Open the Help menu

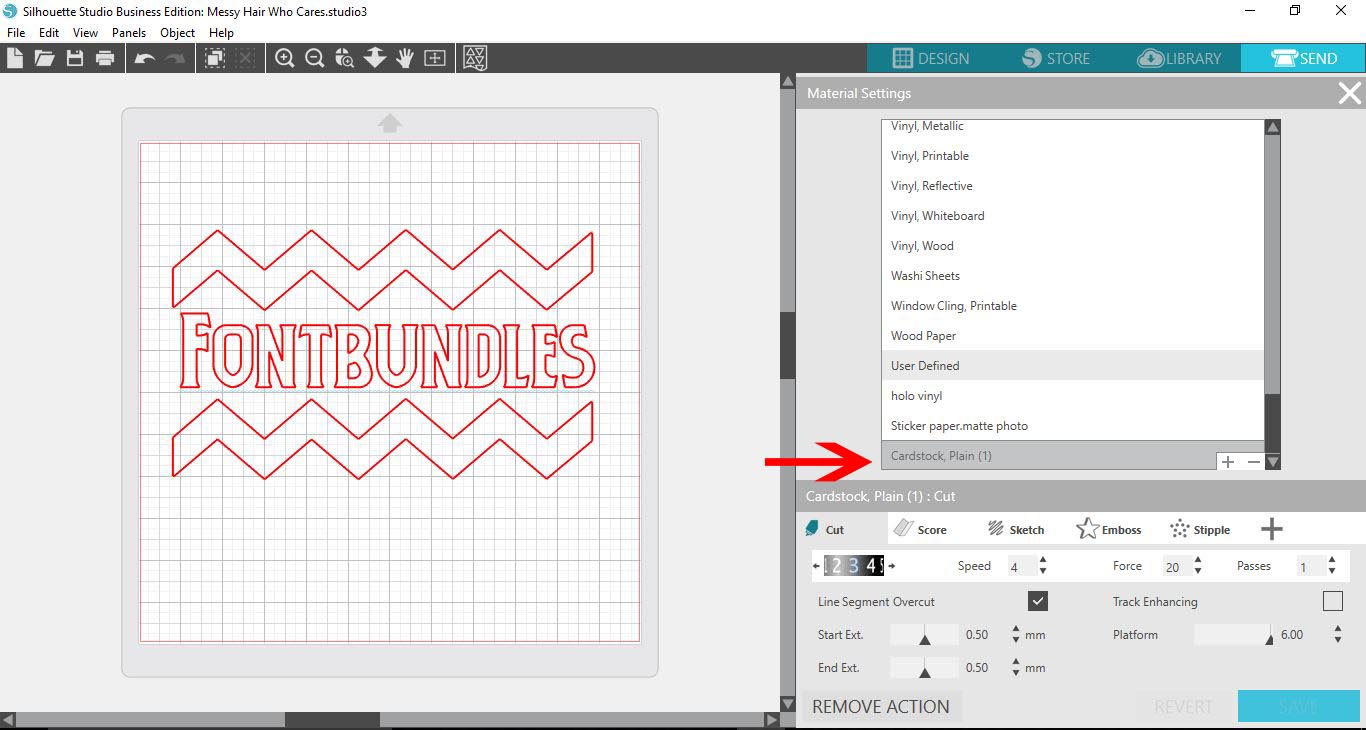(221, 33)
